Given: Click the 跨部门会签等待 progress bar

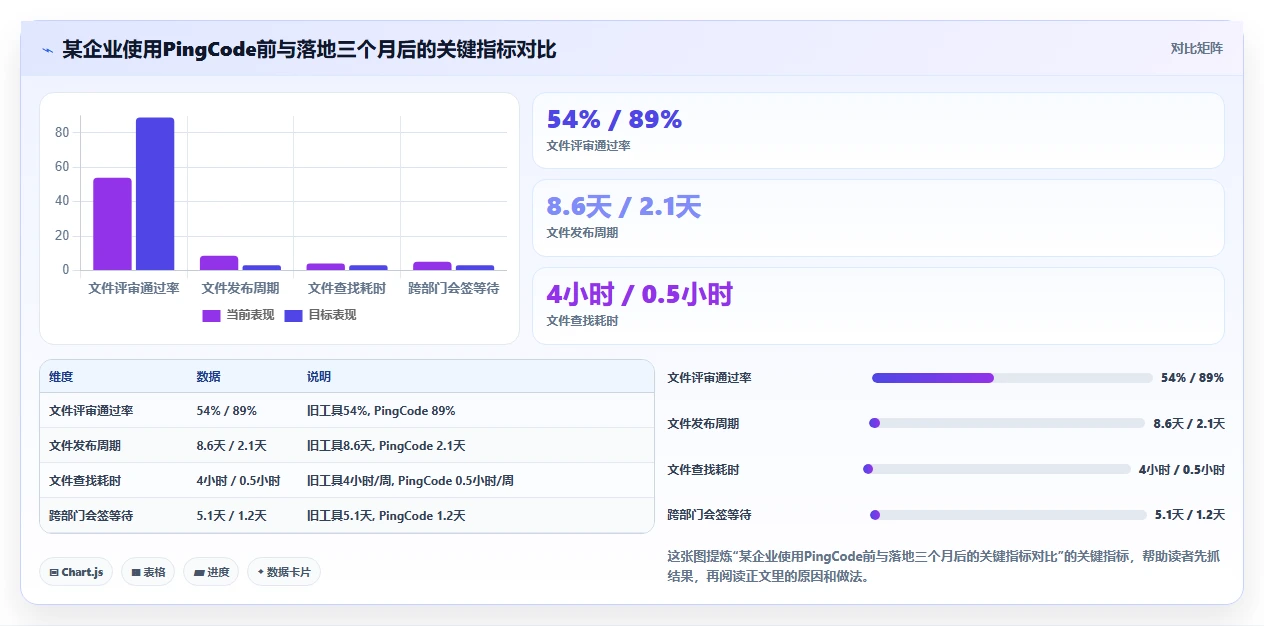Looking at the screenshot, I should click(1008, 515).
